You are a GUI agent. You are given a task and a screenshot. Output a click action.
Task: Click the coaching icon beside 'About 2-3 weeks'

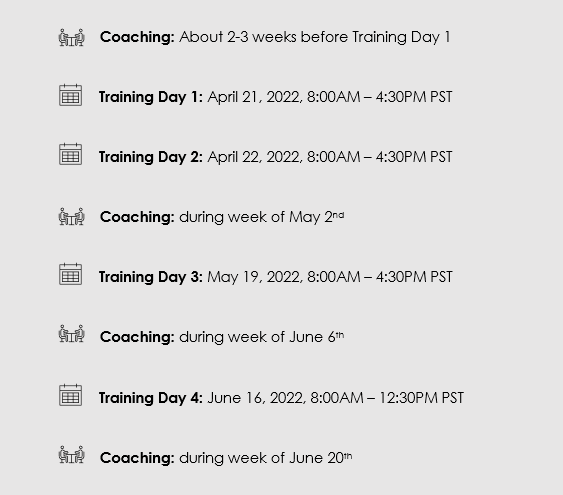click(71, 37)
